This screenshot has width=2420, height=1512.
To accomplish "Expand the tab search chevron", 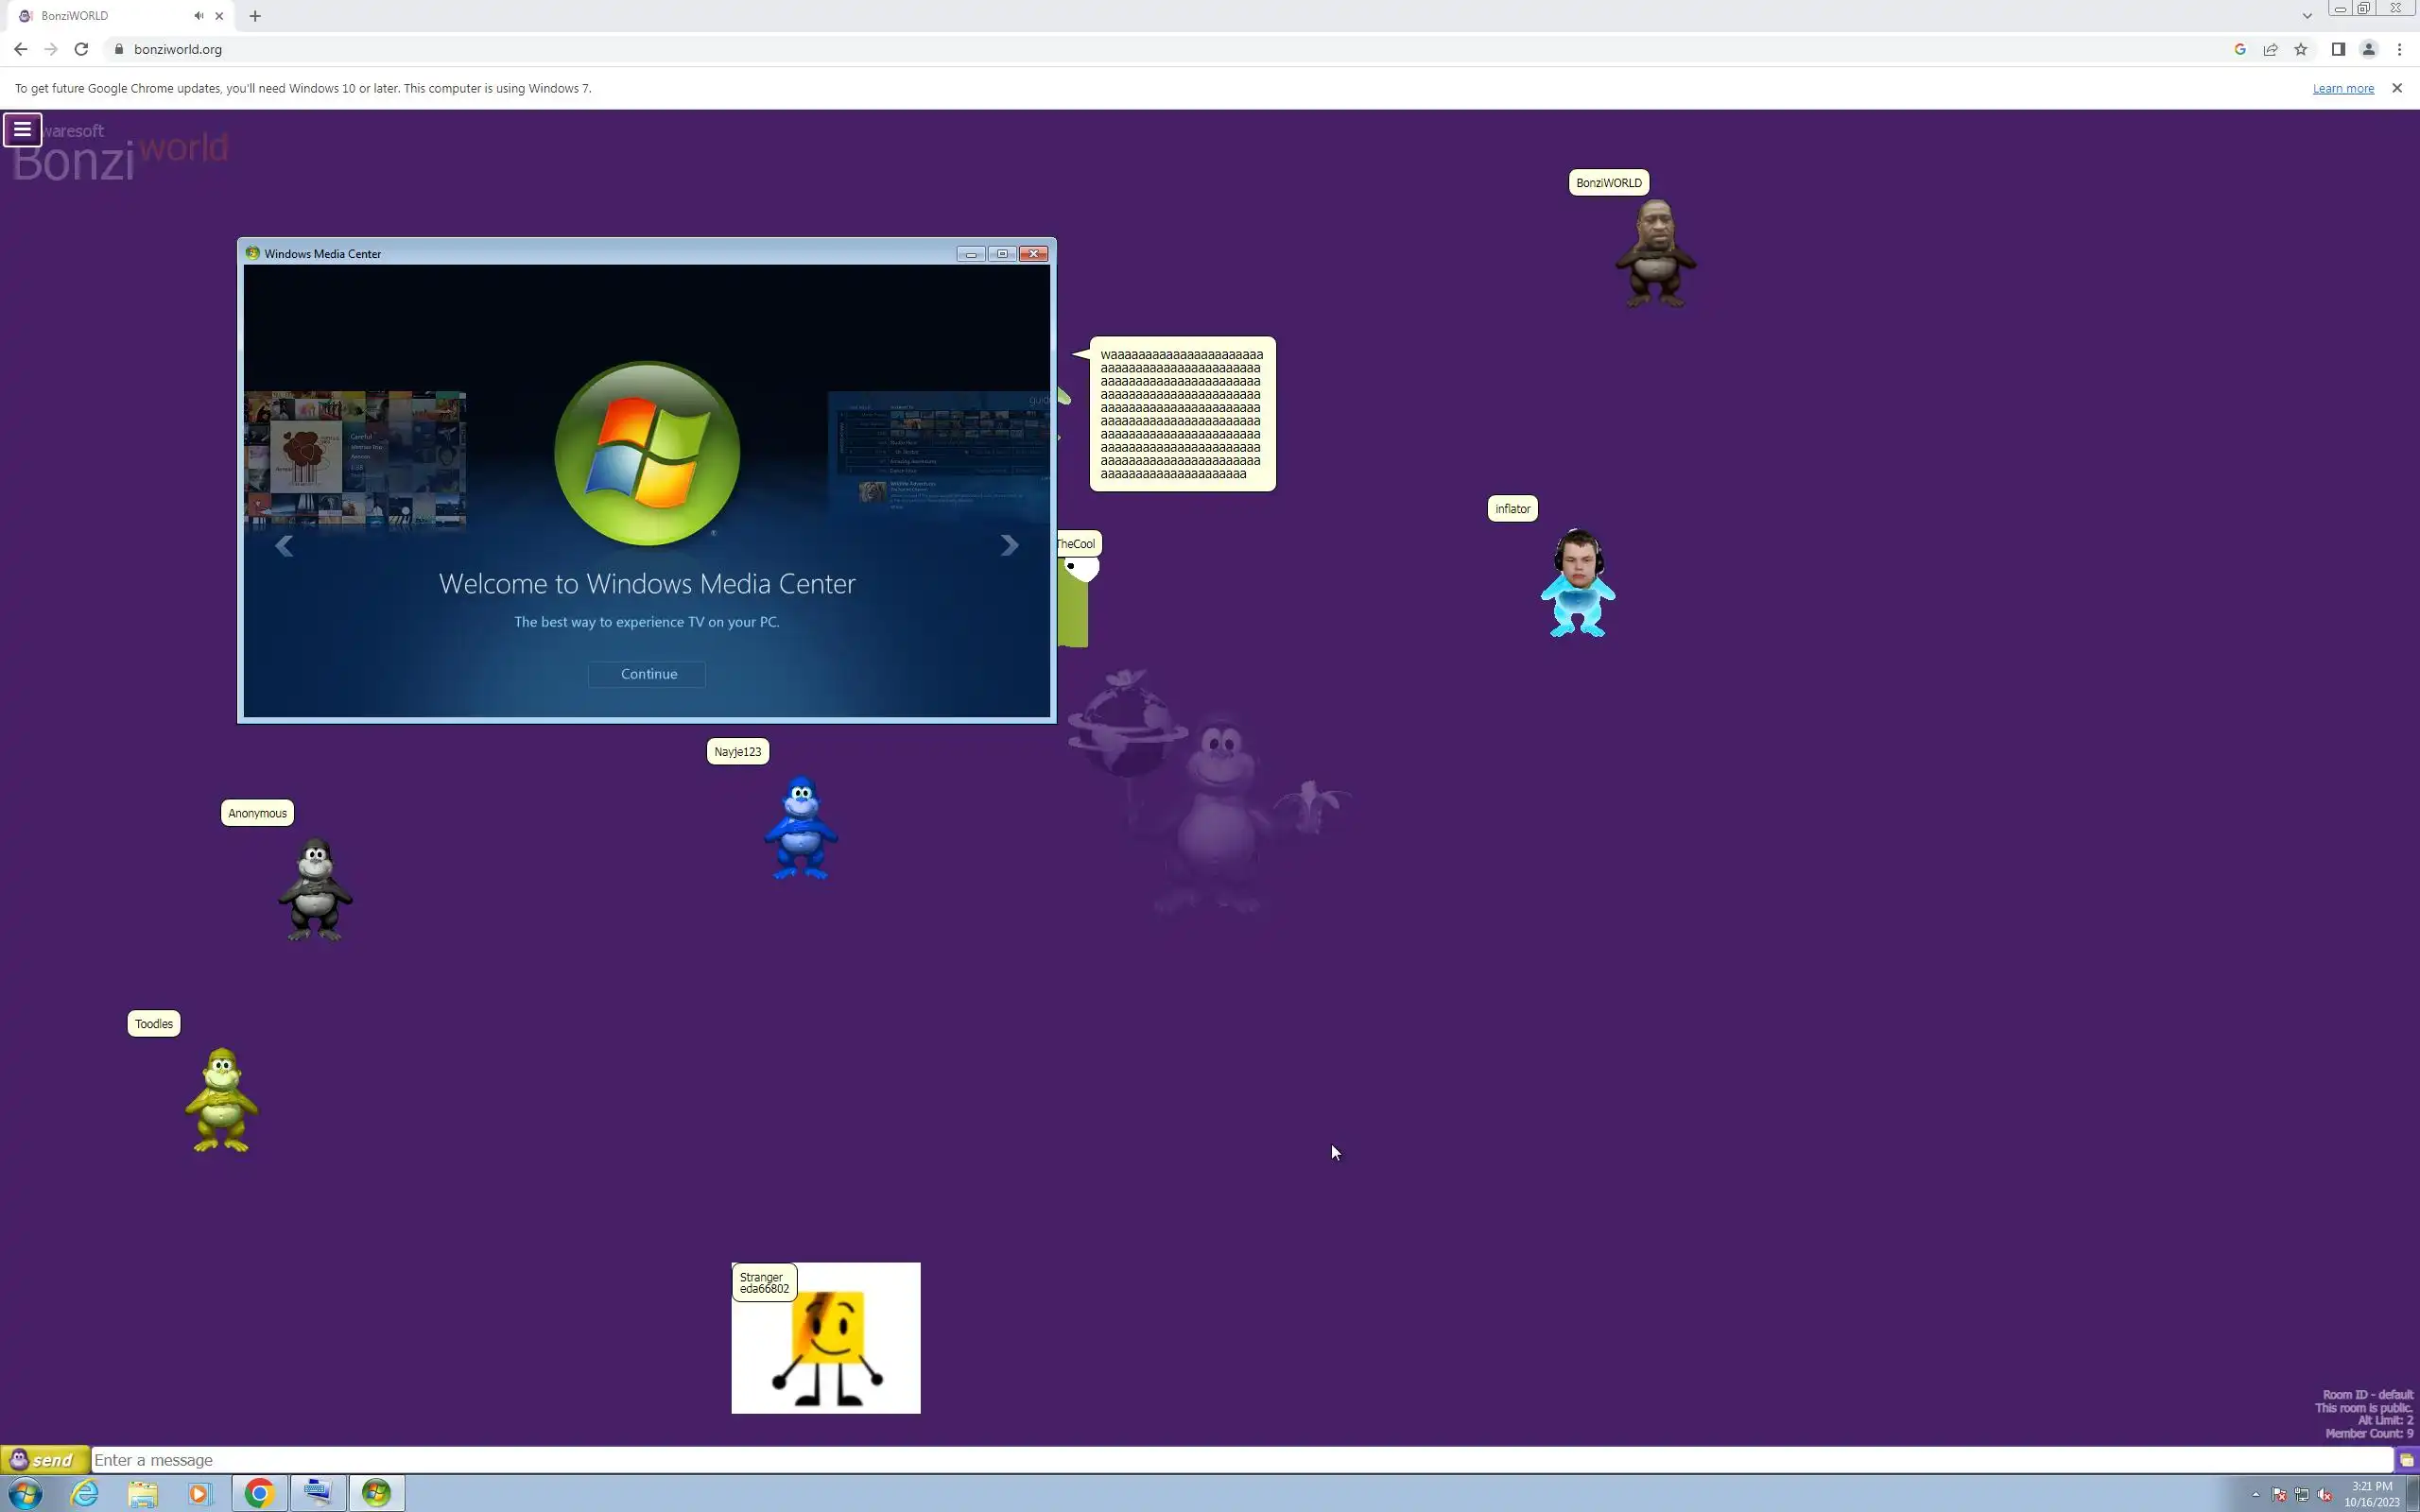I will click(x=2307, y=16).
